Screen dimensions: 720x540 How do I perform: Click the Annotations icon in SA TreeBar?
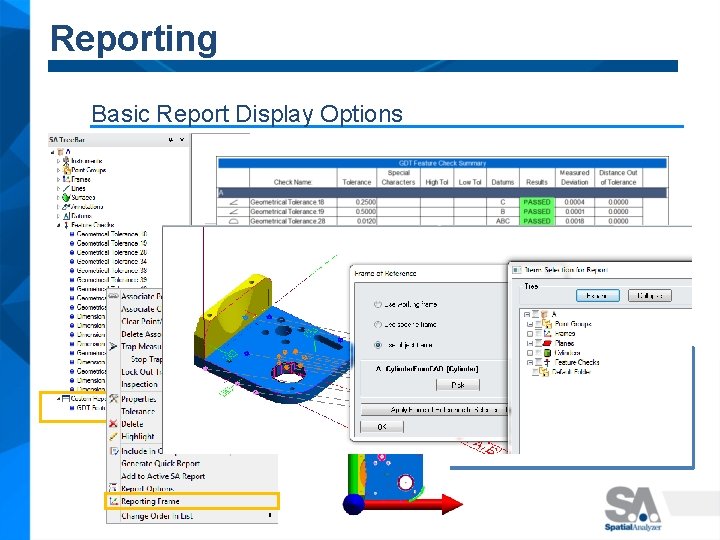coord(66,206)
